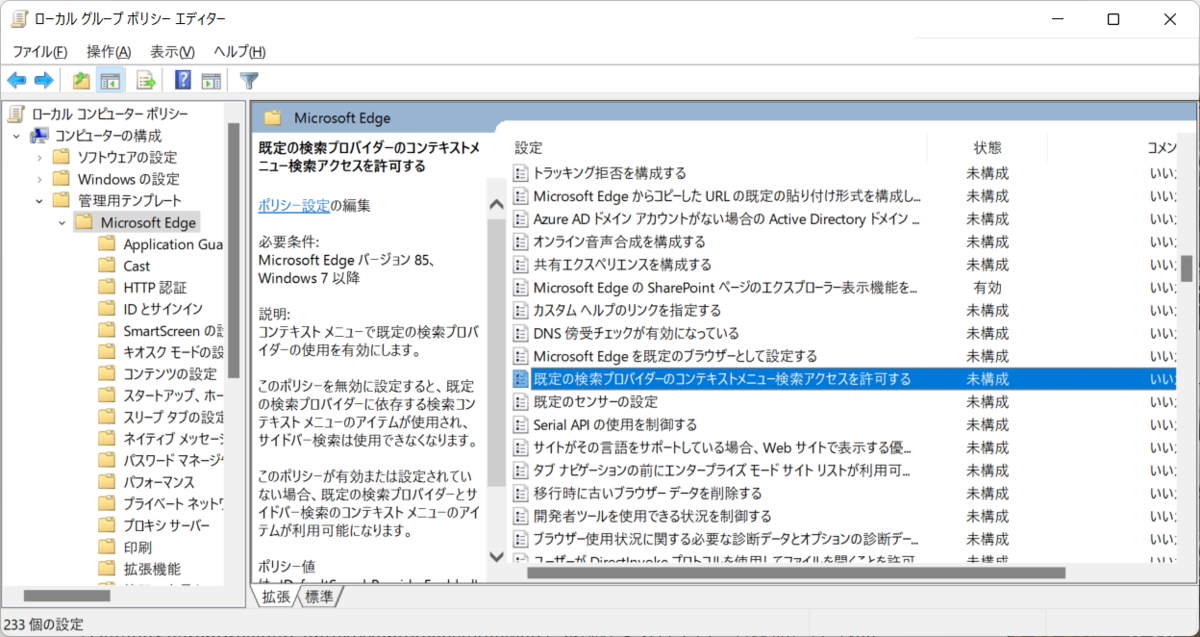Image resolution: width=1200 pixels, height=637 pixels.
Task: Select the カスタム ヘルプのリンクを指定する setting
Action: (627, 310)
